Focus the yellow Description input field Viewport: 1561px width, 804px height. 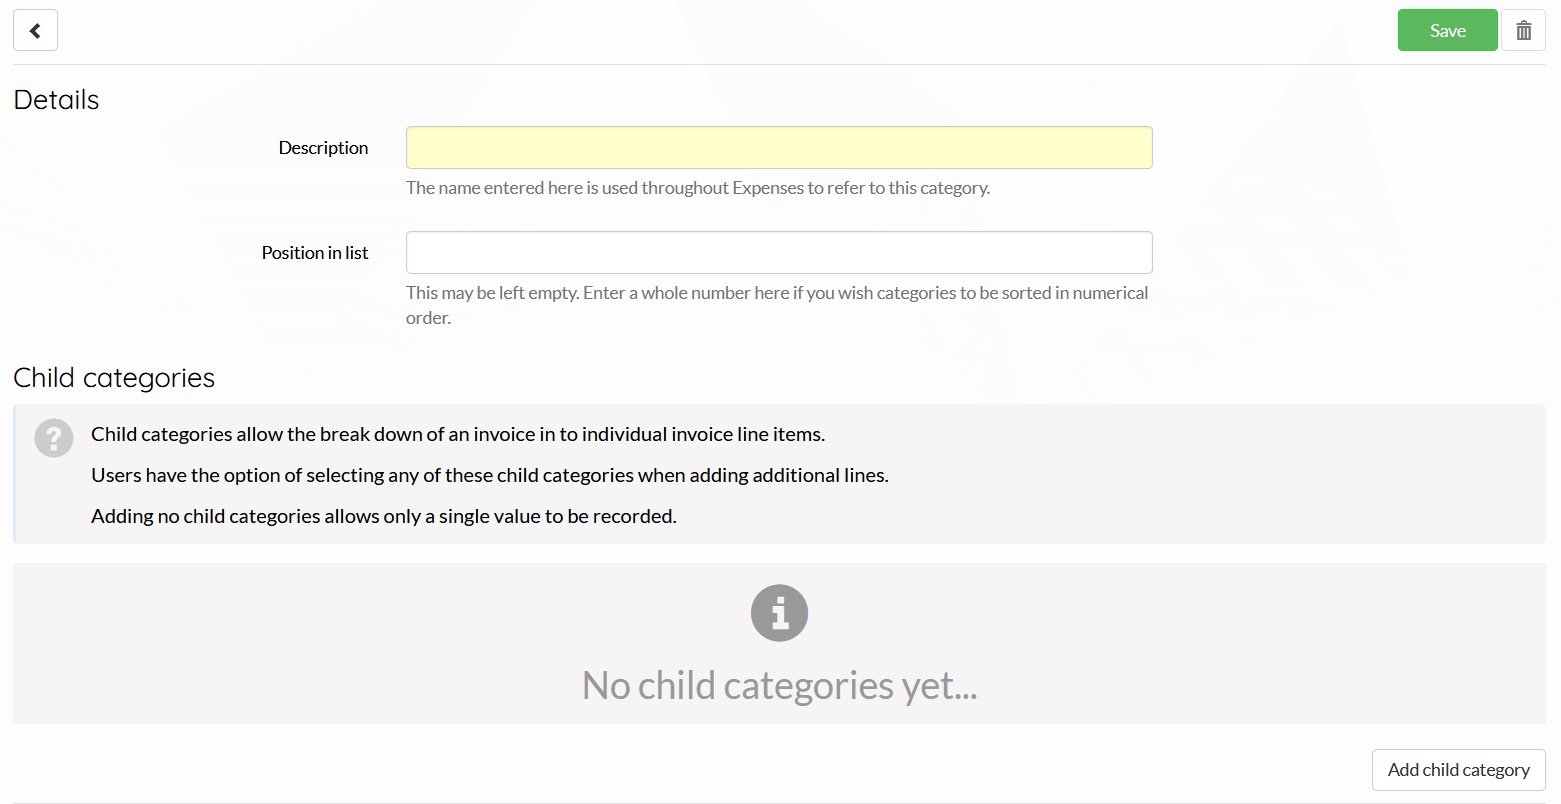(x=779, y=147)
